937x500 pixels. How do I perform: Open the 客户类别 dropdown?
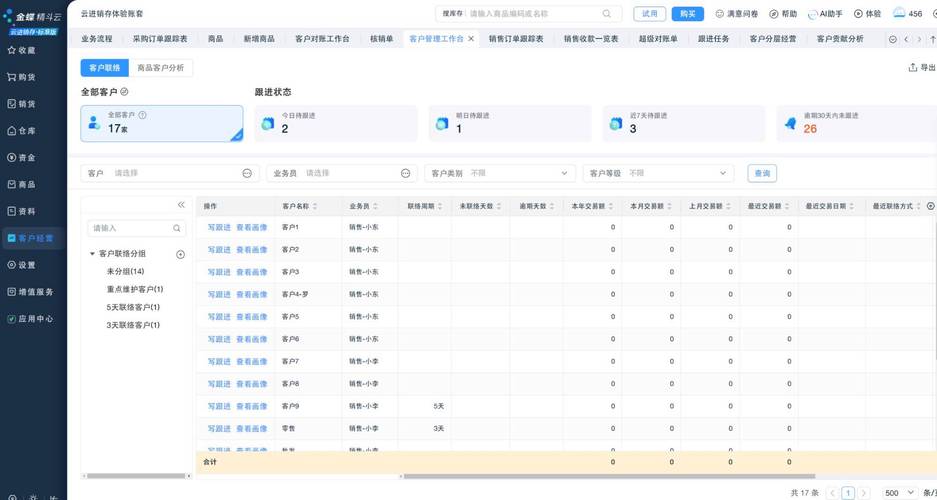click(x=500, y=173)
